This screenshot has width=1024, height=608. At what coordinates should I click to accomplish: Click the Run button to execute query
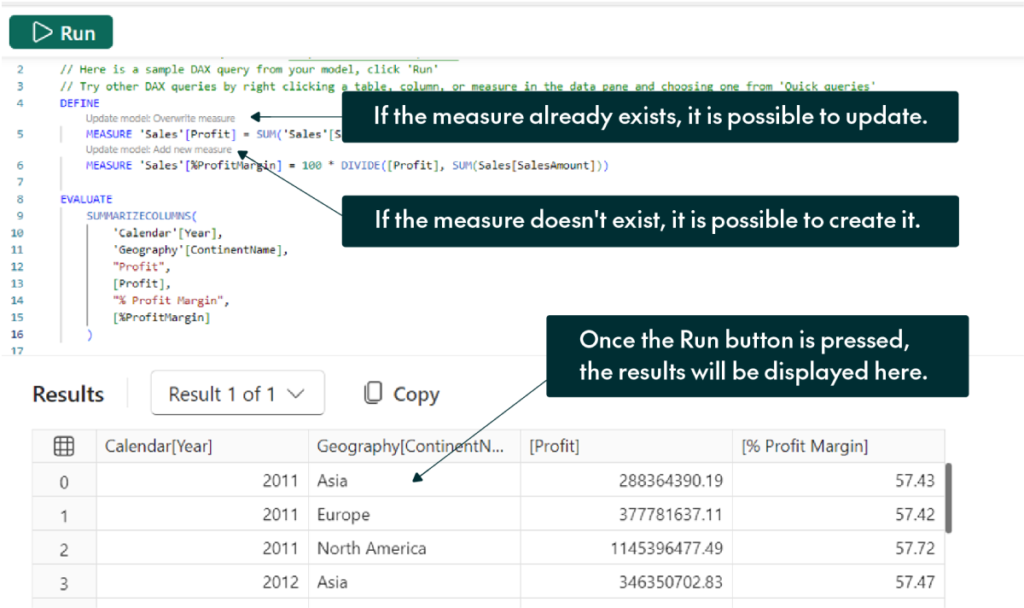pyautogui.click(x=61, y=32)
